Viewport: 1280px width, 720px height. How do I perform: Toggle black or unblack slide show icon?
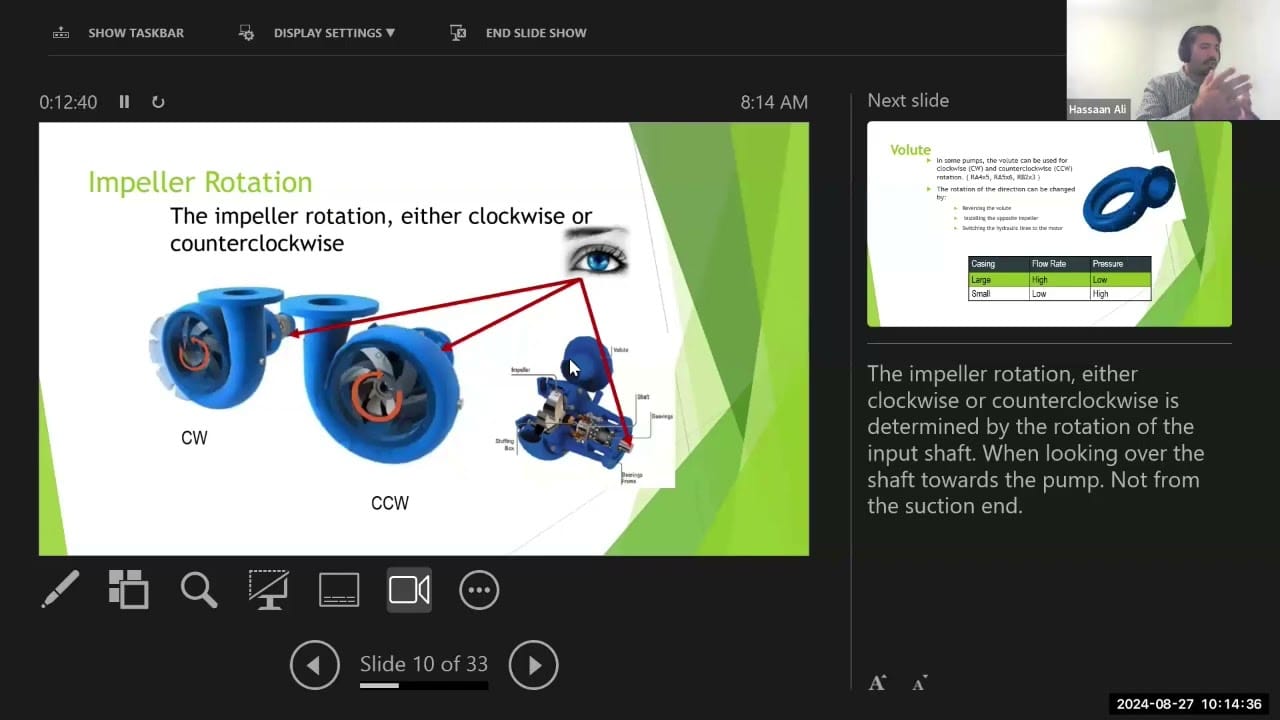[269, 590]
